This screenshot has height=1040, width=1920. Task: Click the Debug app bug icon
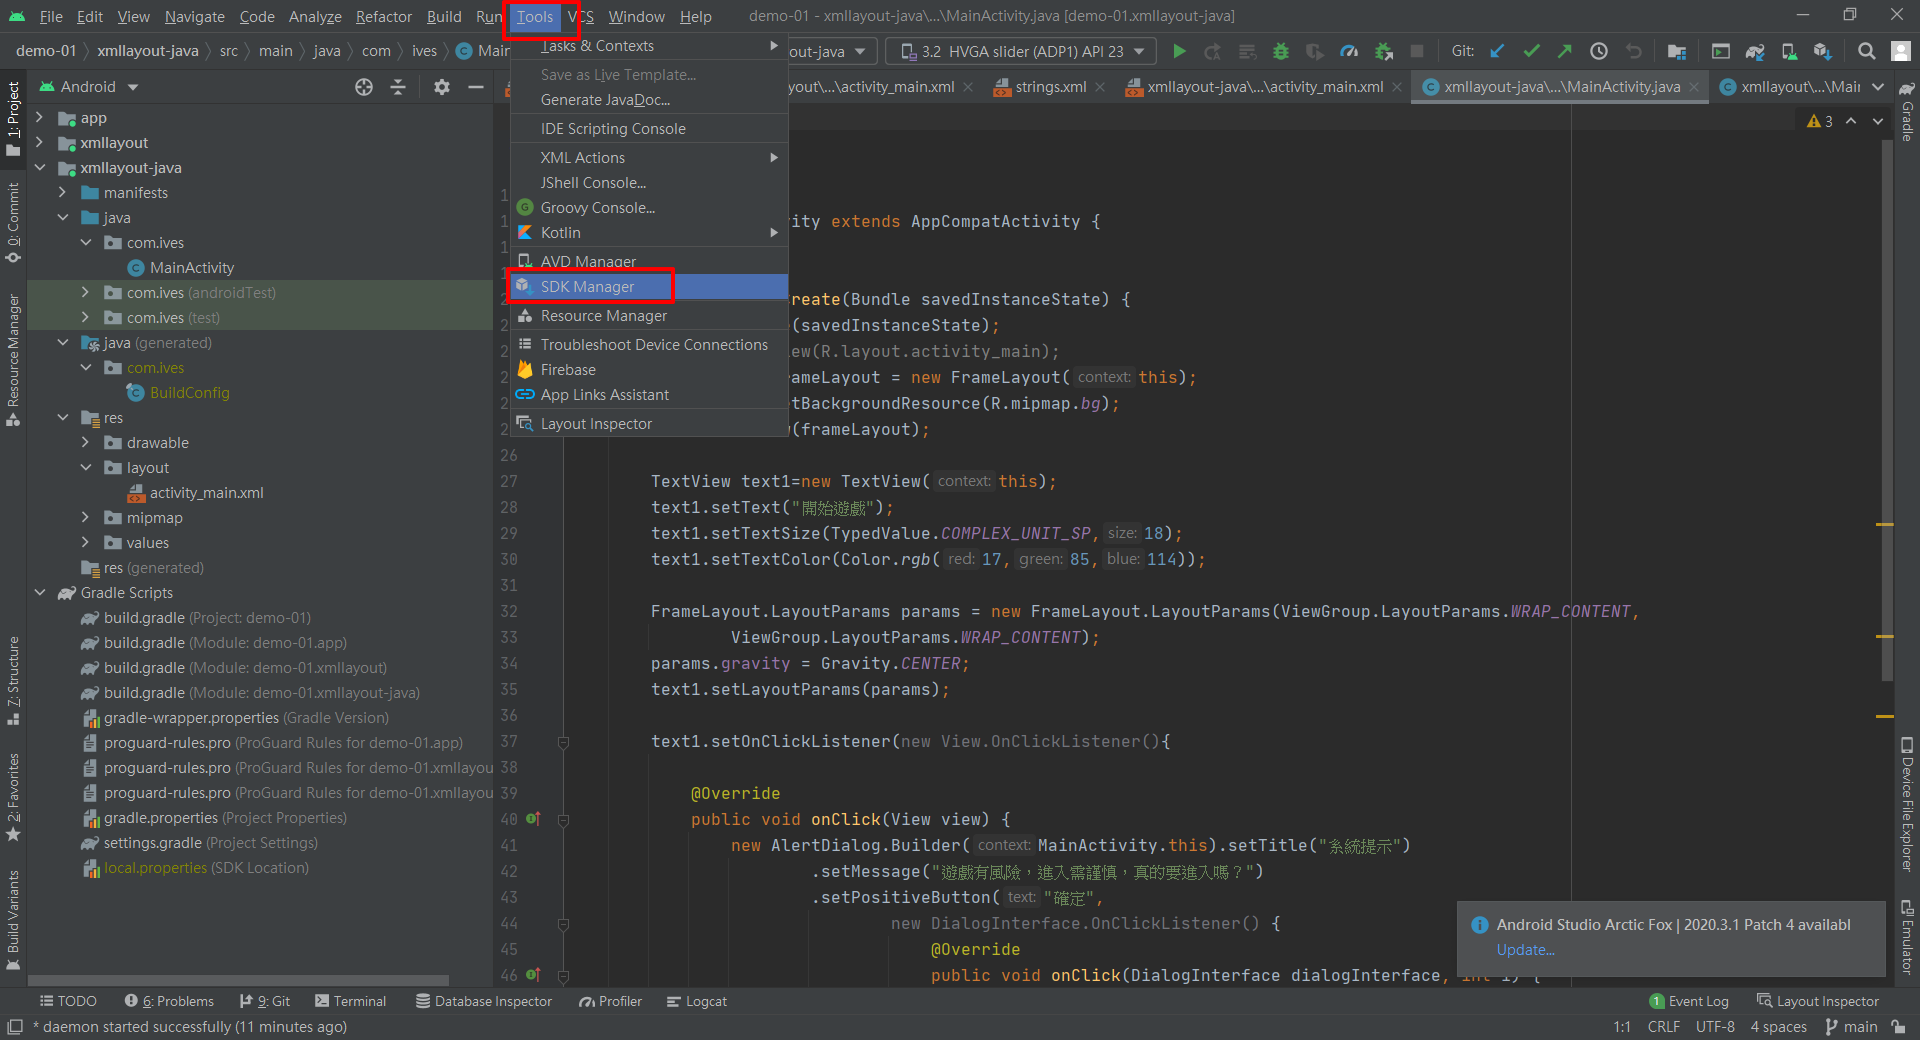(x=1280, y=51)
